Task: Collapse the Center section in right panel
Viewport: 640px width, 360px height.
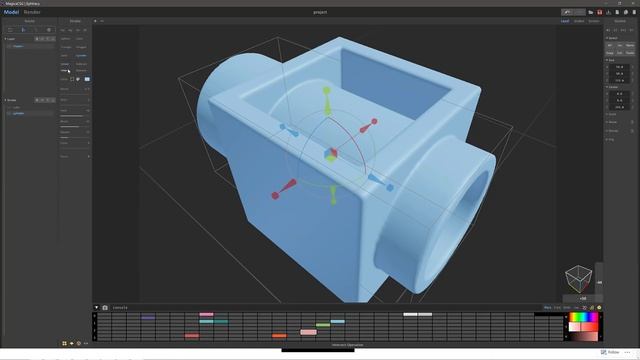Action: 607,87
